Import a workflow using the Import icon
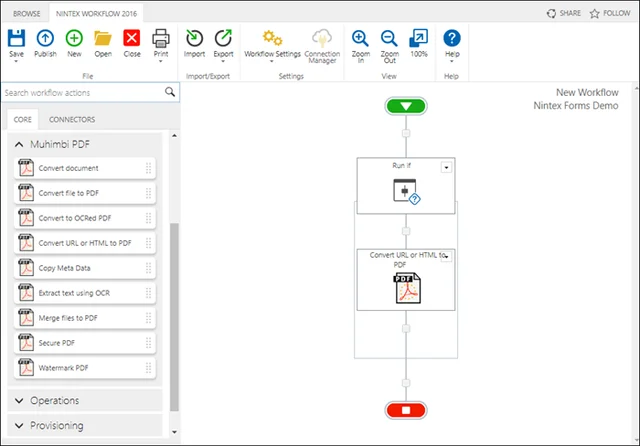Image resolution: width=640 pixels, height=446 pixels. (194, 38)
